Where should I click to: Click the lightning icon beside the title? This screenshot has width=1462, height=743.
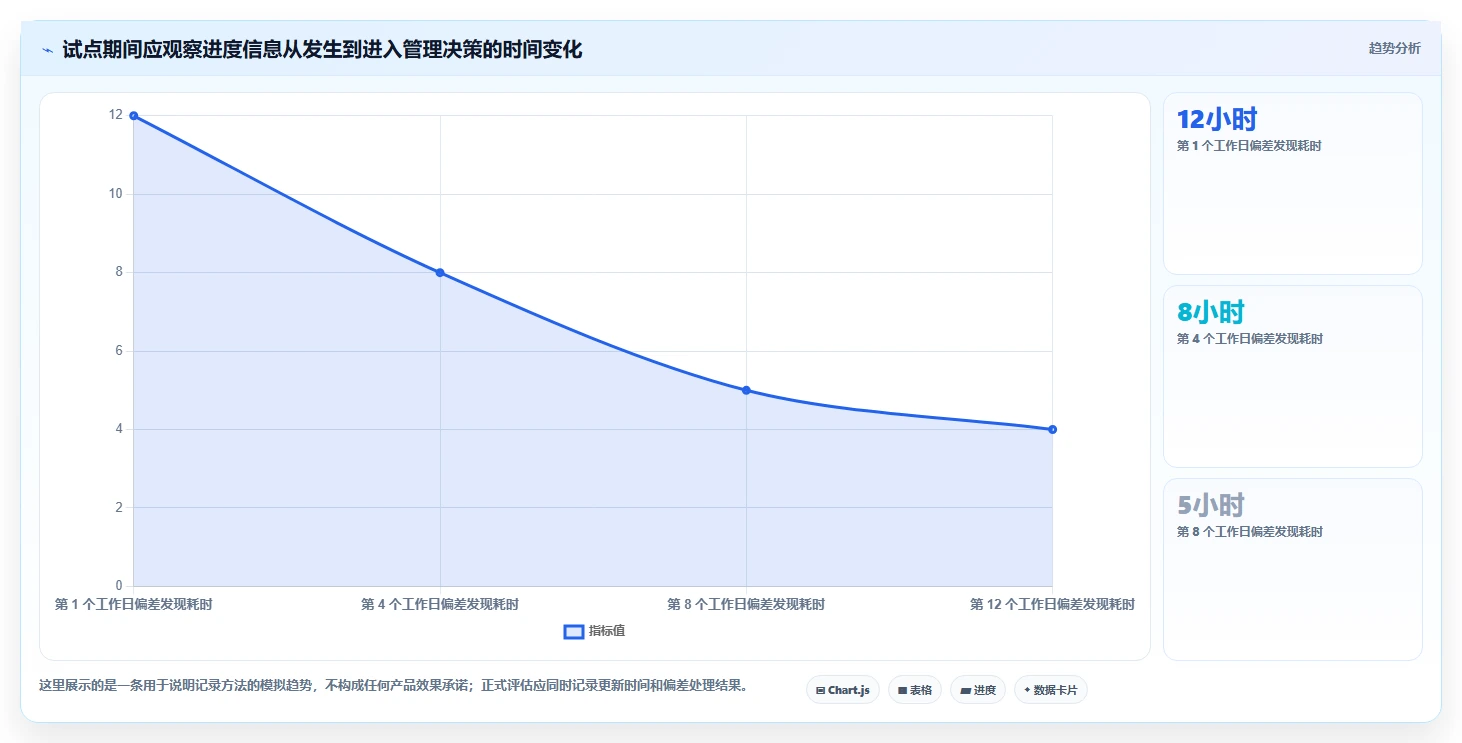pos(47,50)
